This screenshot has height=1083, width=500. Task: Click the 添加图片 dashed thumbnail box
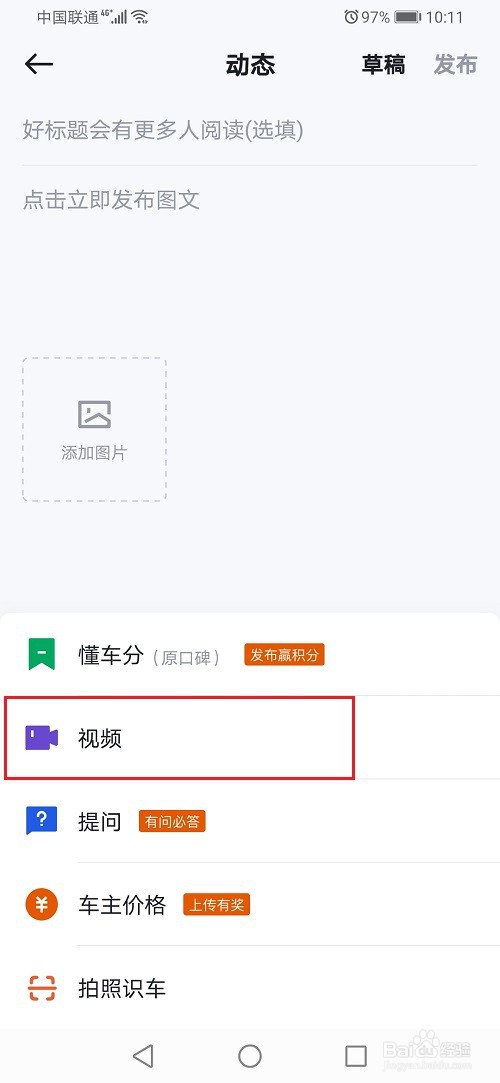point(95,429)
